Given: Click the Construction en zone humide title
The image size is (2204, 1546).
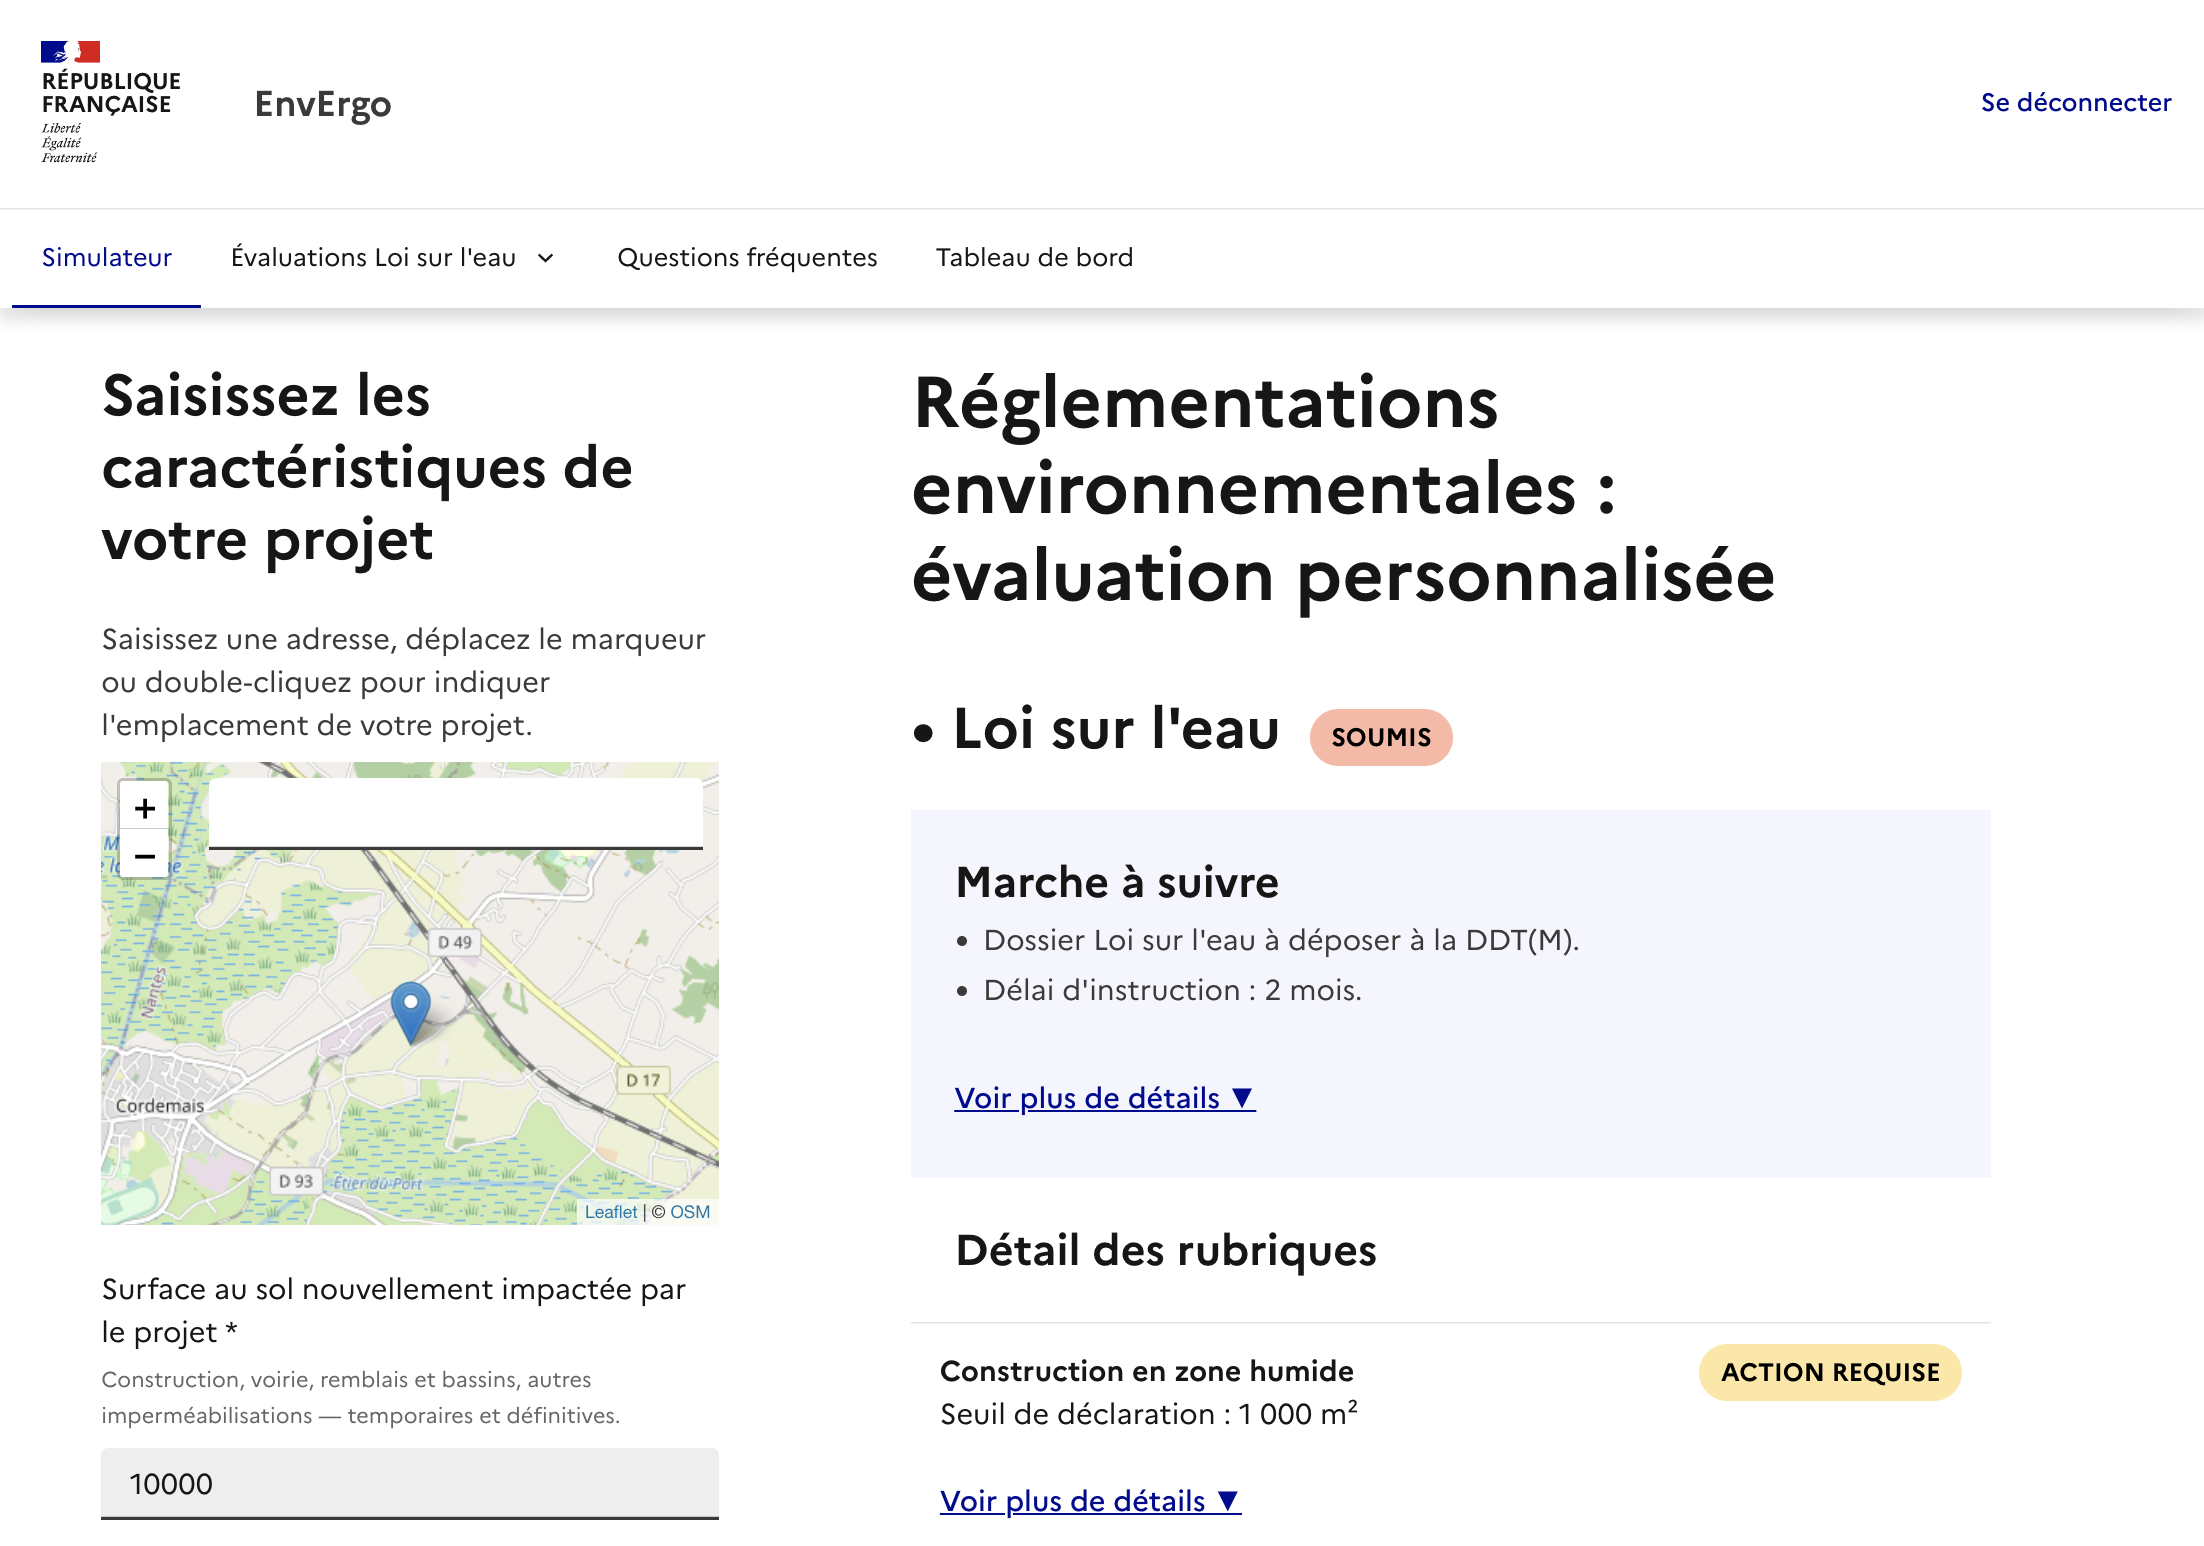Looking at the screenshot, I should 1147,1371.
